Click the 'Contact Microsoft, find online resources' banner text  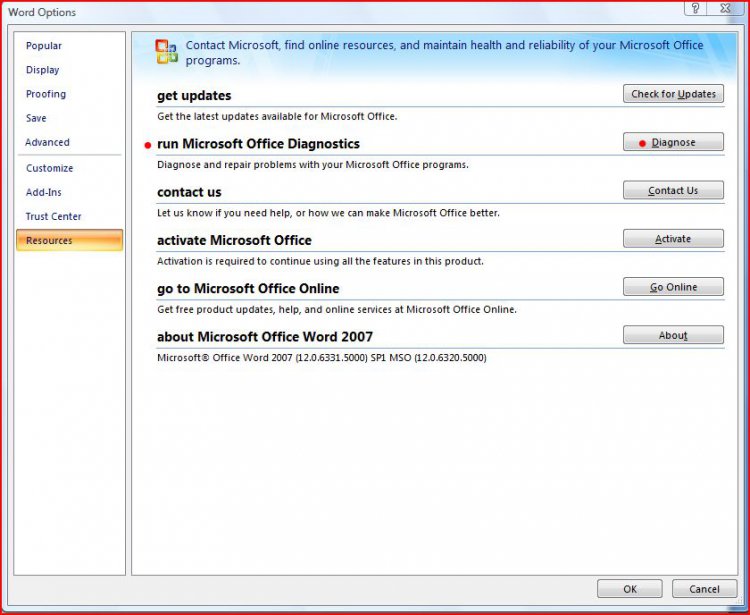[x=444, y=53]
